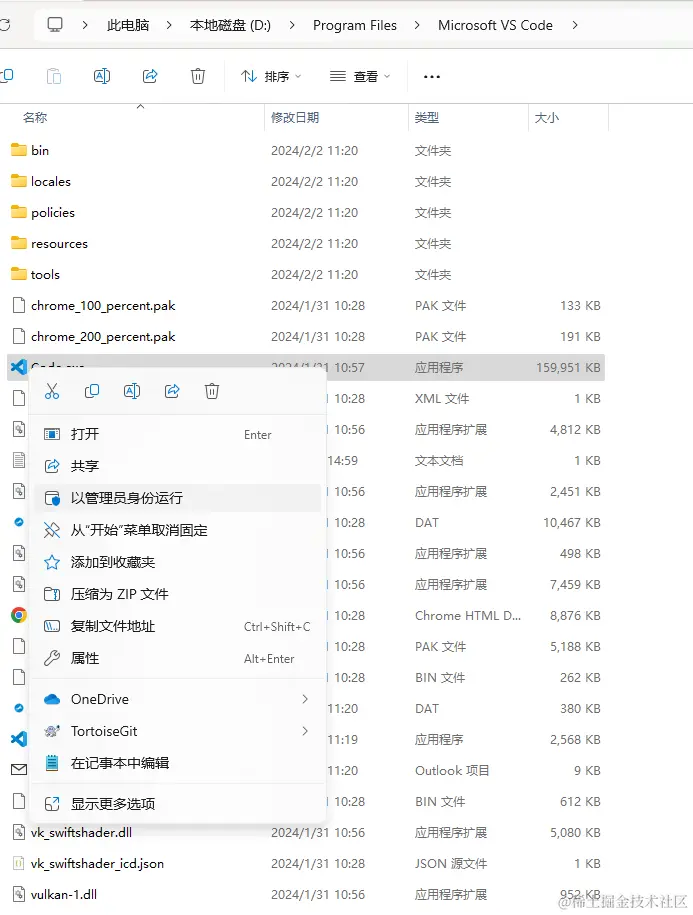Screen dimensions: 693x915
Task: Click the TortoiseGit icon in menu
Action: coord(52,731)
